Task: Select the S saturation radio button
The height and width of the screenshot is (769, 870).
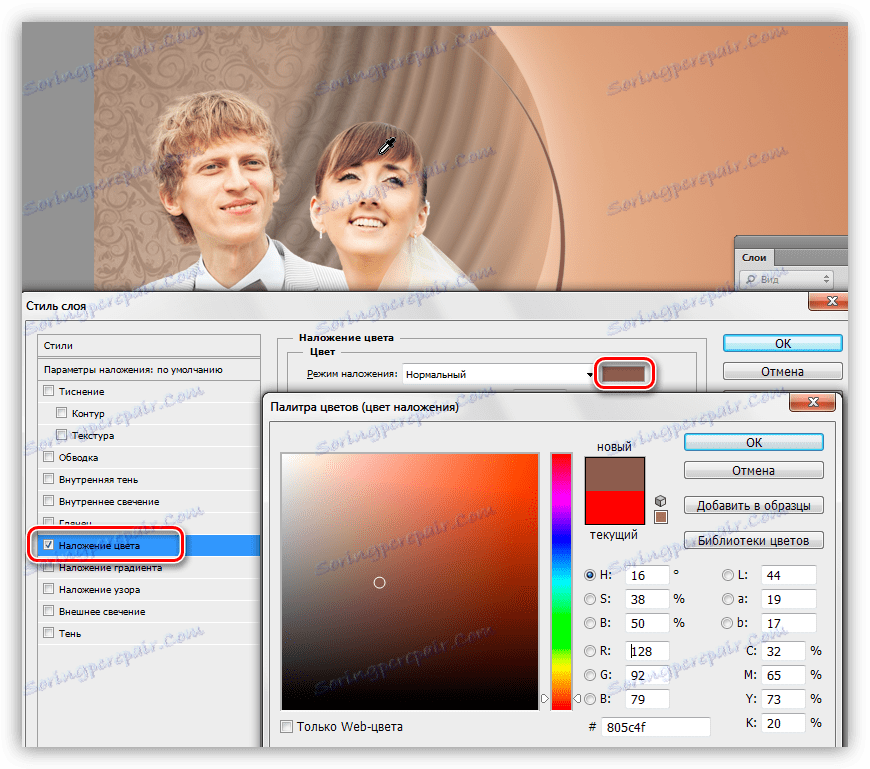Action: click(590, 599)
